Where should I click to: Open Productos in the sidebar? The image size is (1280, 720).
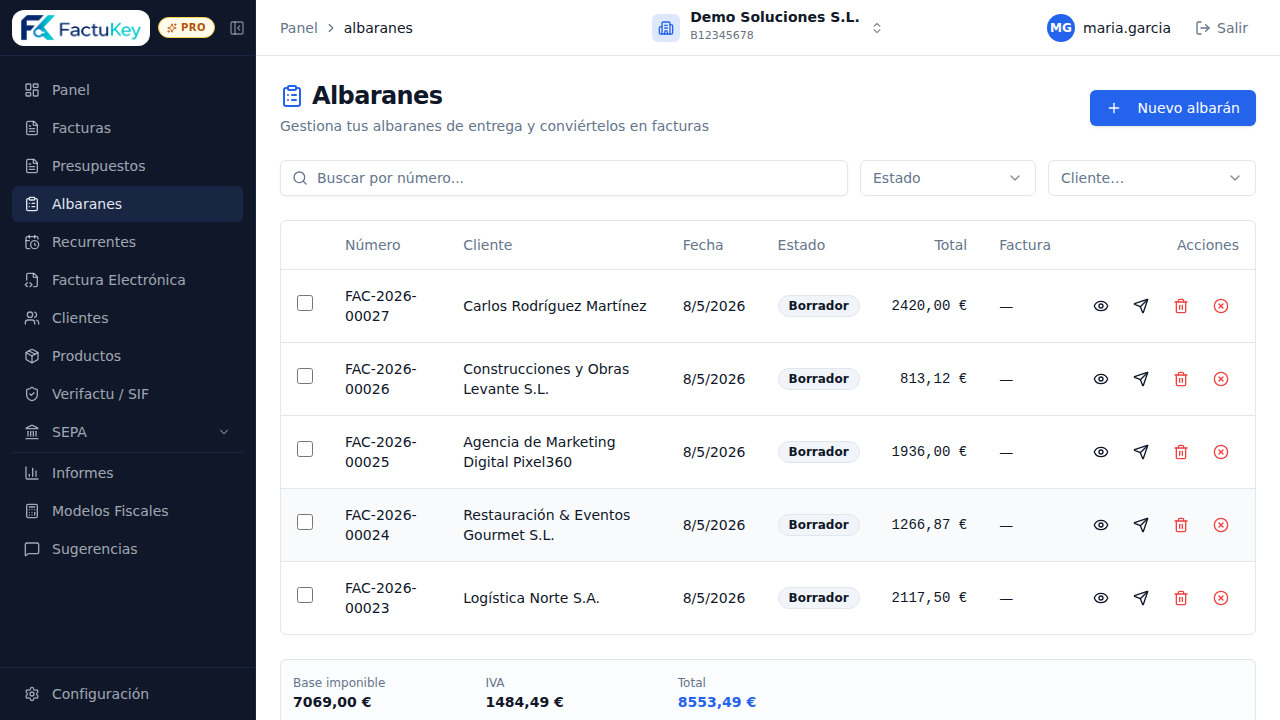coord(127,356)
